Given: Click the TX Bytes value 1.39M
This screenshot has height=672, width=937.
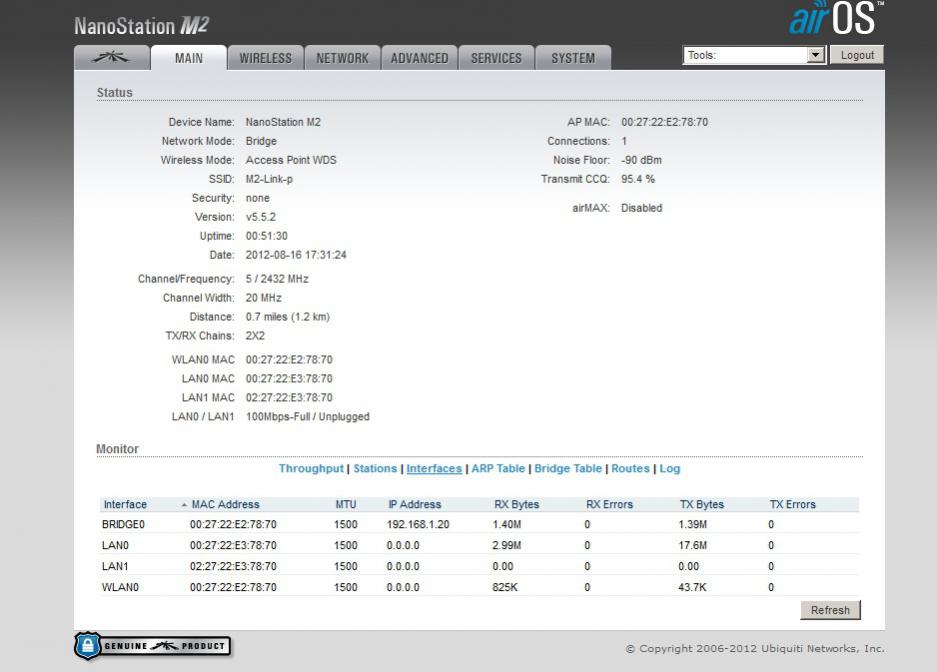Looking at the screenshot, I should (693, 524).
